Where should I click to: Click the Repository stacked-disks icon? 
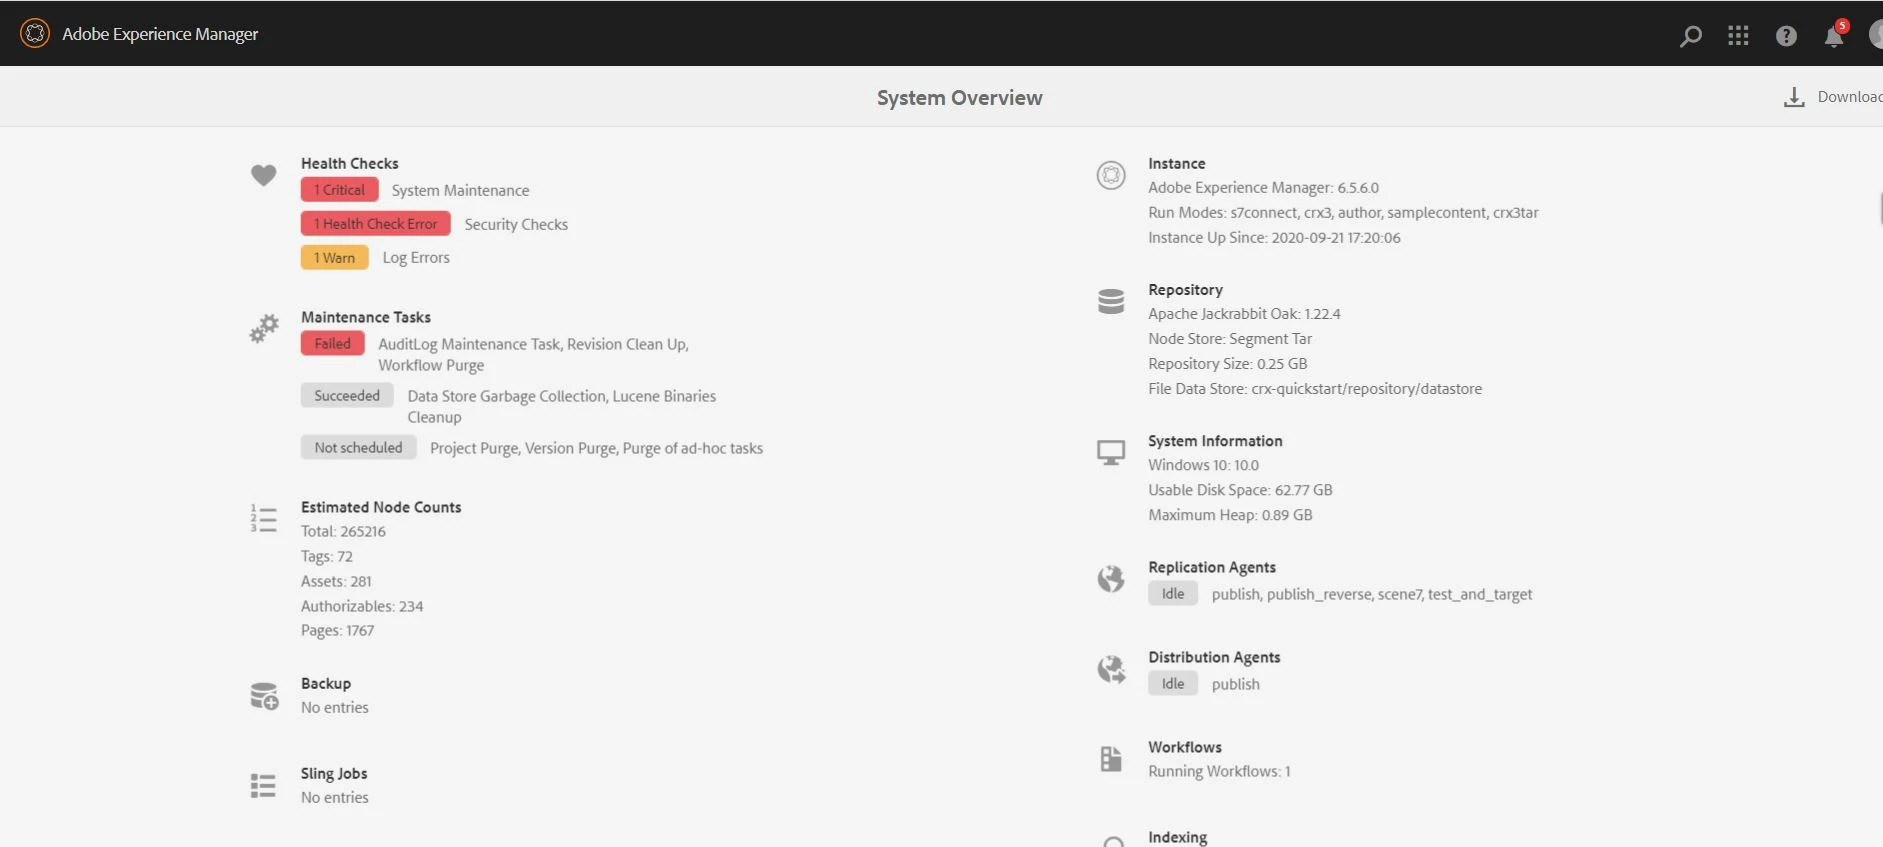point(1111,301)
